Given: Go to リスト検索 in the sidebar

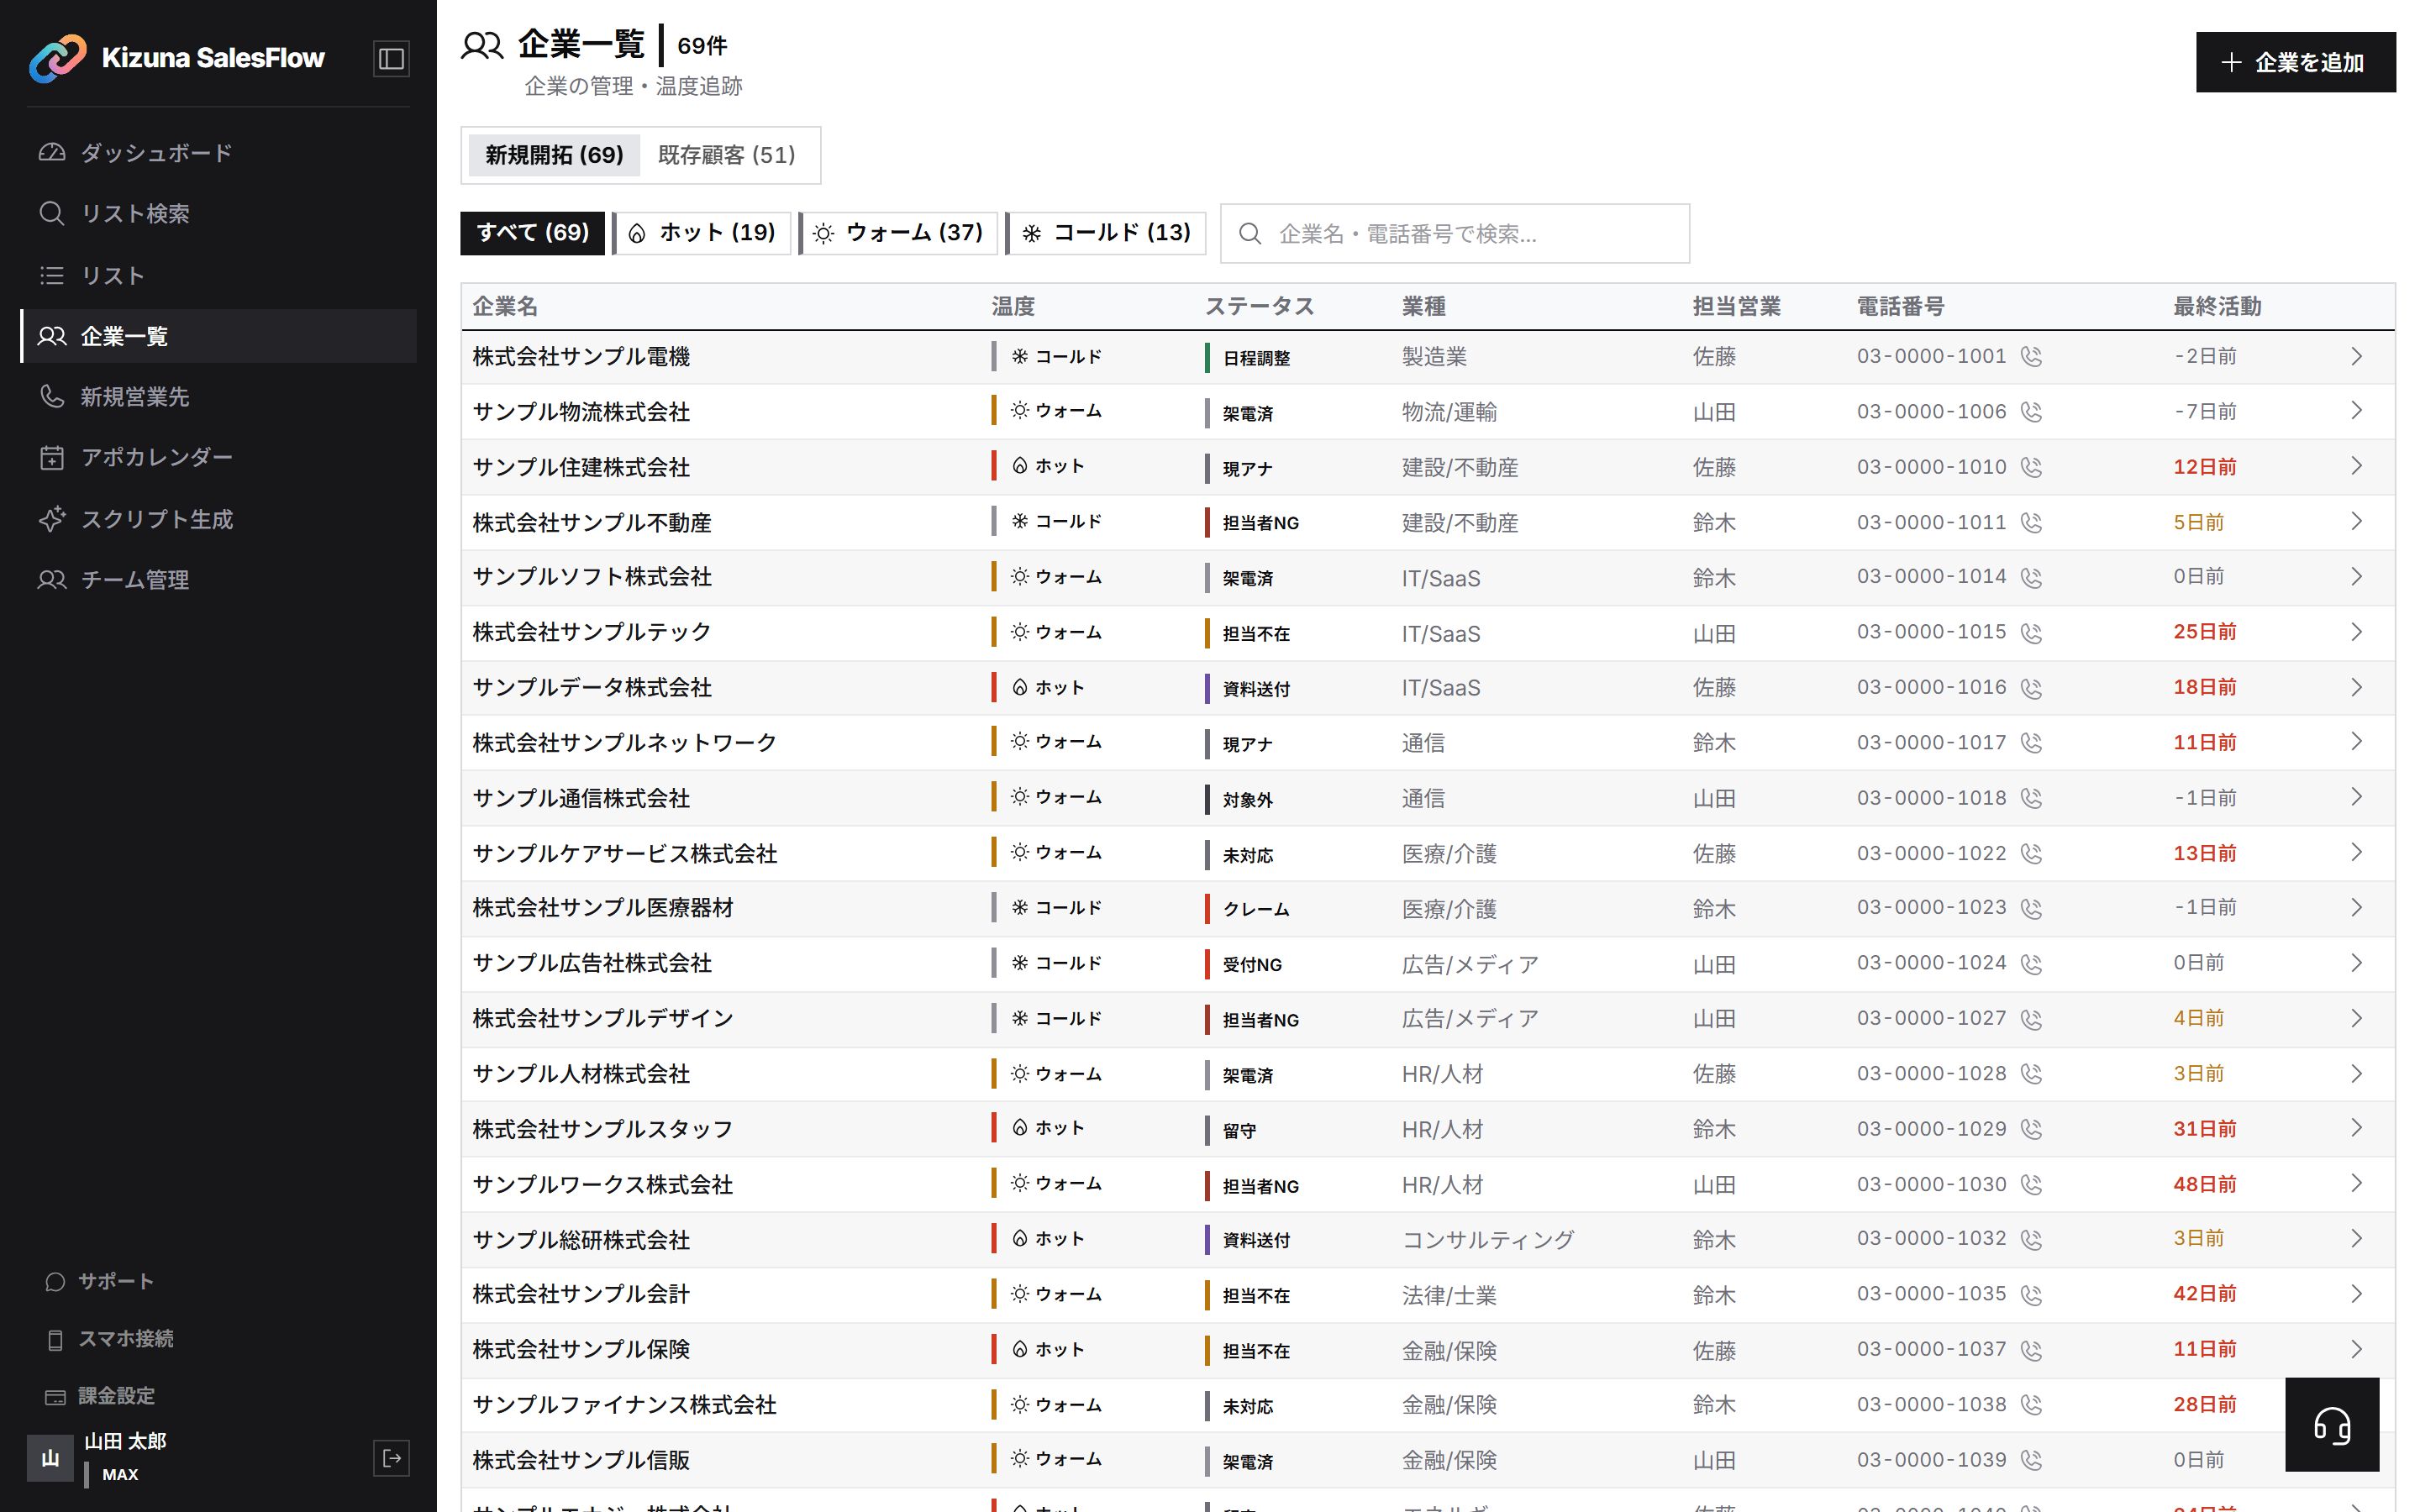Looking at the screenshot, I should 218,213.
